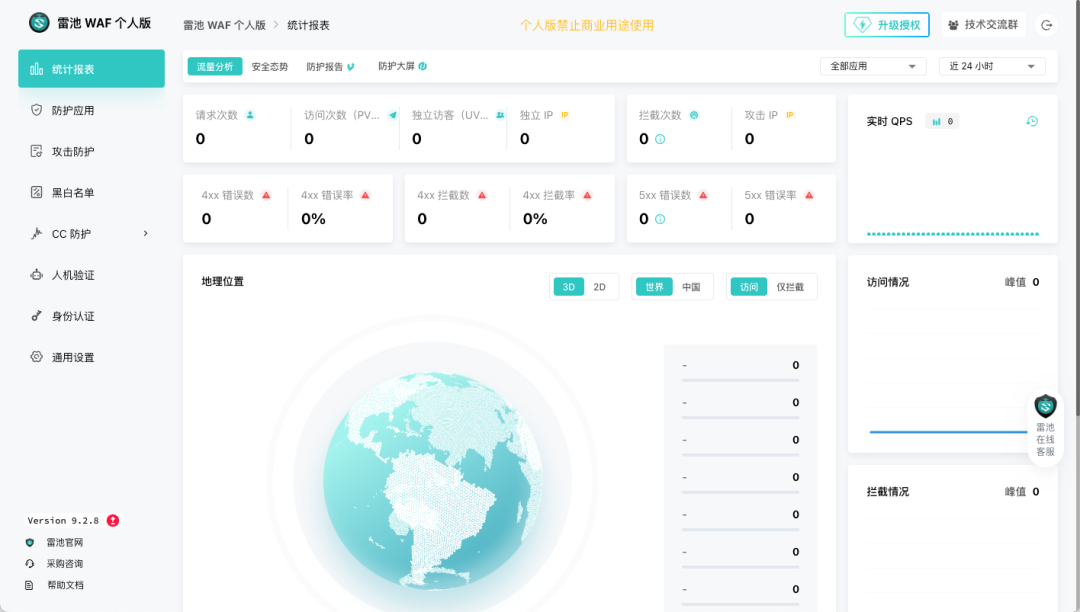Click the shield icon next to 雷池官网
1080x612 pixels.
pos(30,542)
